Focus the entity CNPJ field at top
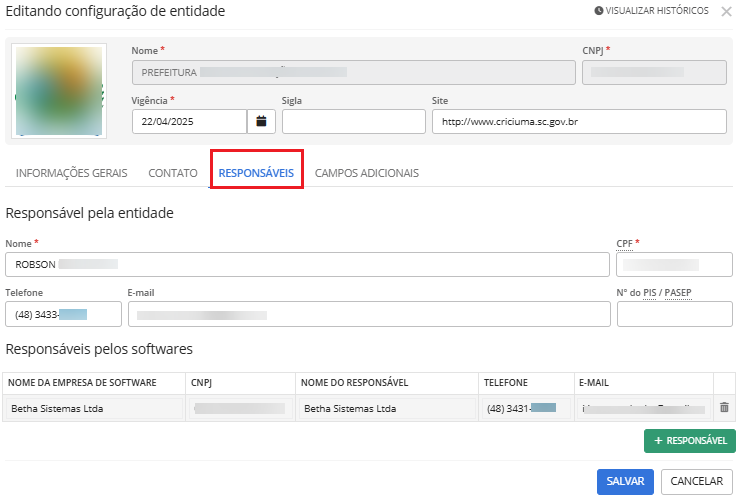 [x=654, y=73]
